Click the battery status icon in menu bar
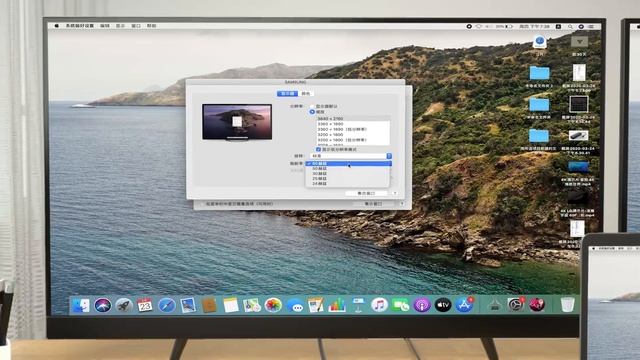This screenshot has height=360, width=640. coord(509,26)
